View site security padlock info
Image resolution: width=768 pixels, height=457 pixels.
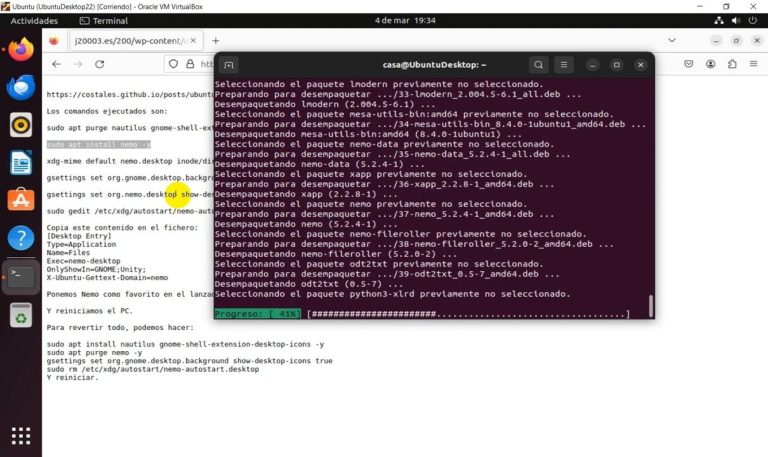pyautogui.click(x=190, y=64)
